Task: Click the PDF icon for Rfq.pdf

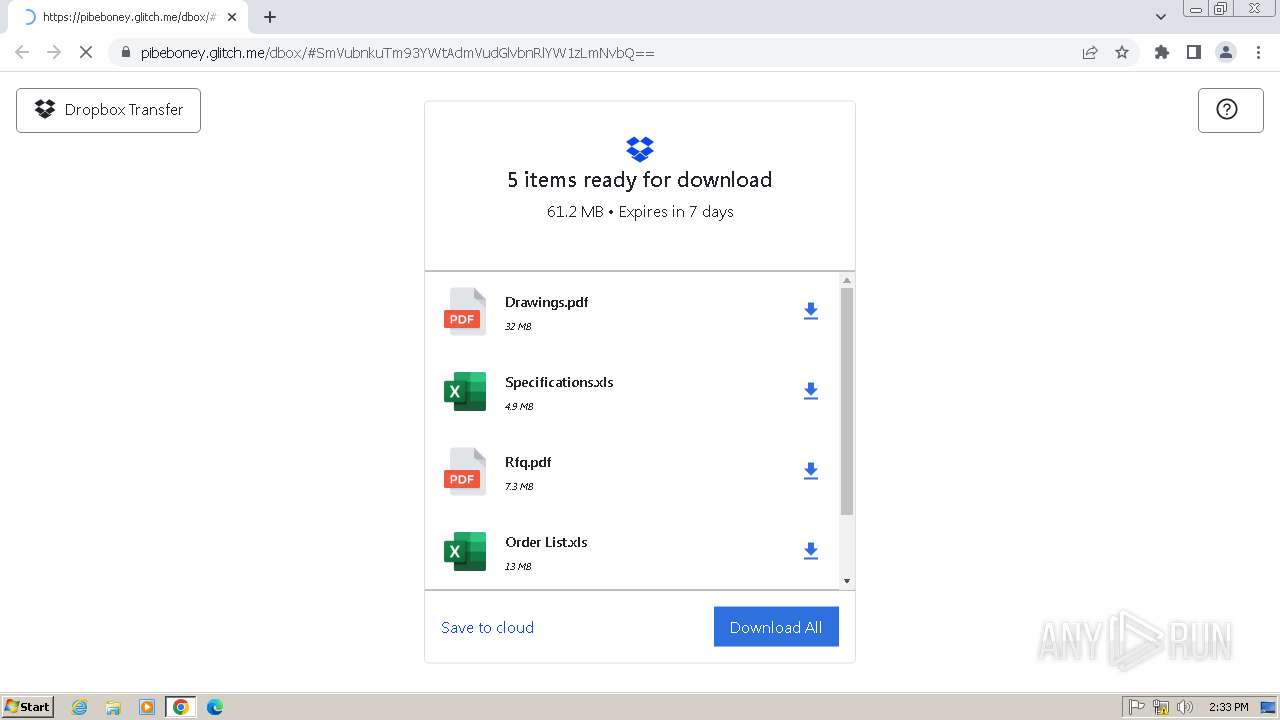Action: point(465,471)
